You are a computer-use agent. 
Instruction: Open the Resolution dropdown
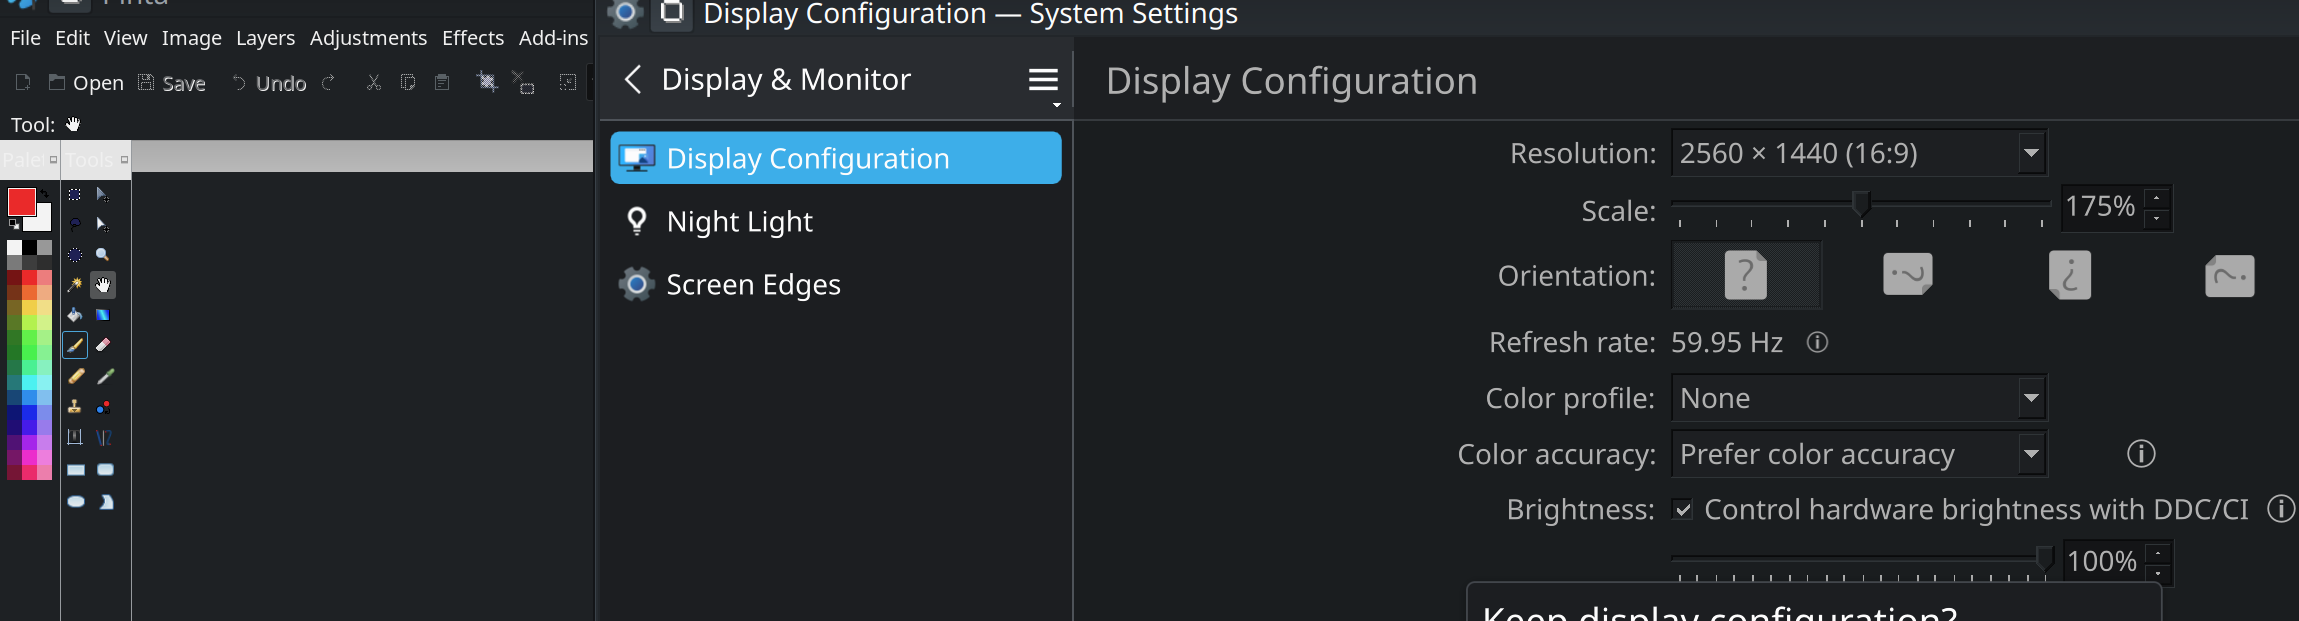1859,153
